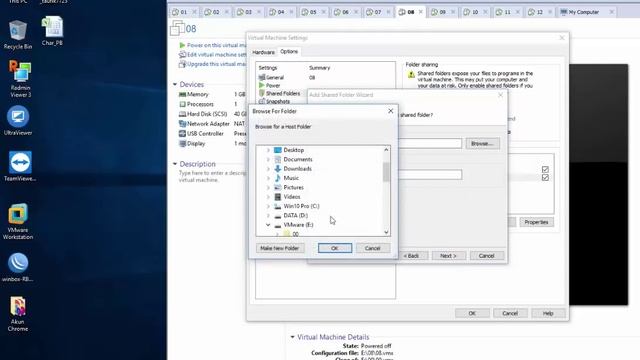Expand the Videos node in the folder tree
640x360 pixels.
(268, 197)
